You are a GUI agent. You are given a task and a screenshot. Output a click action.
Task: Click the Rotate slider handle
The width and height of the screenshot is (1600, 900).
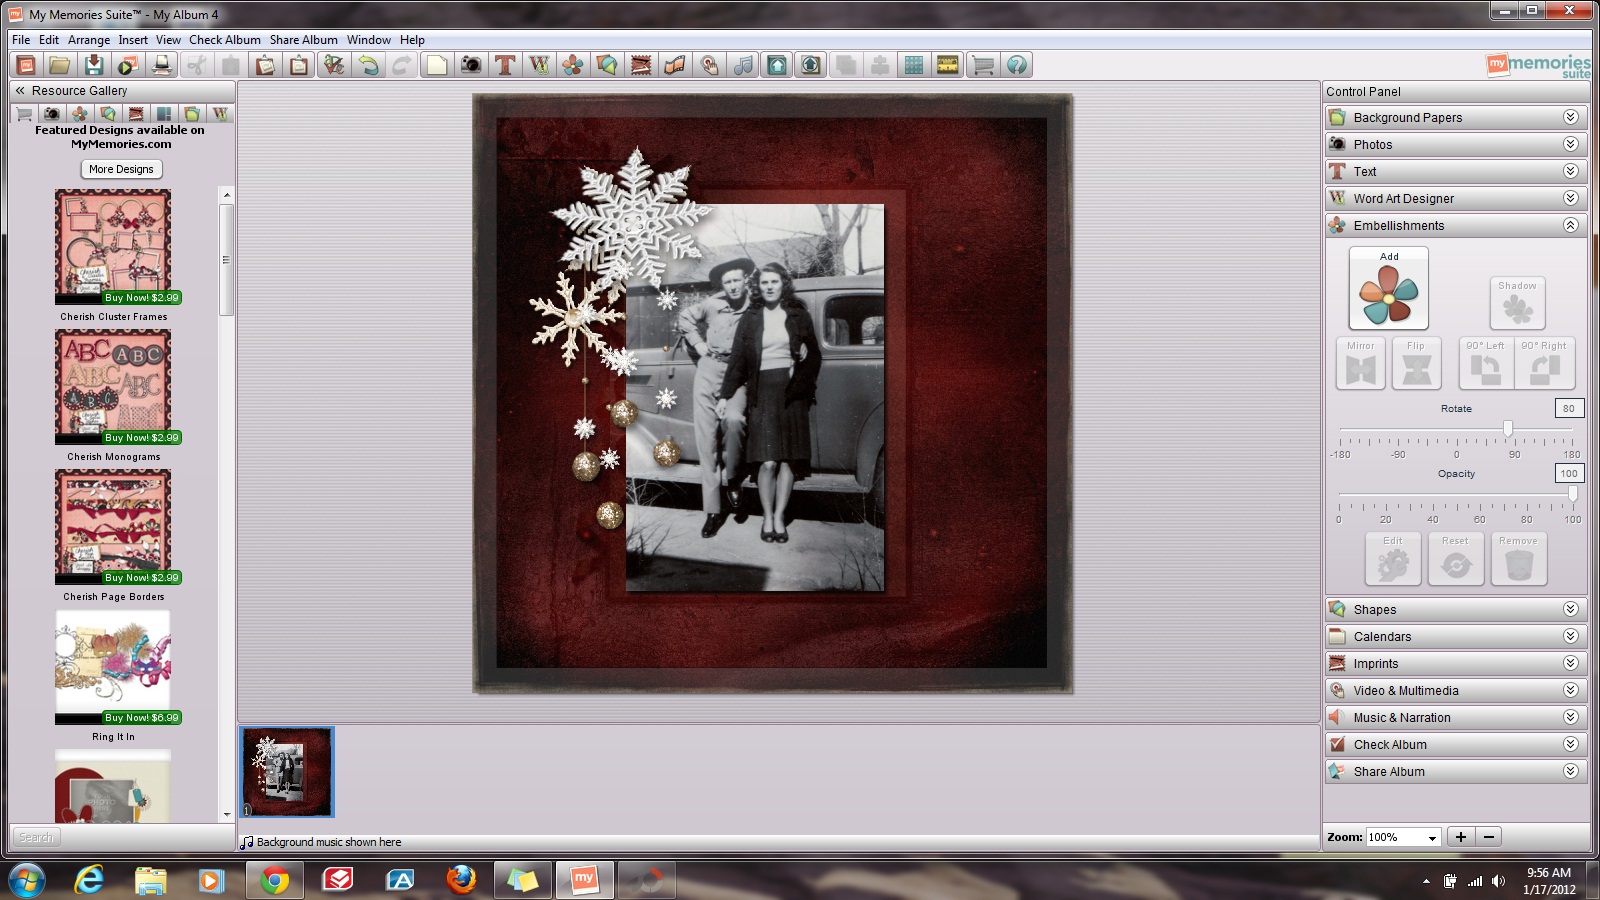(x=1508, y=429)
